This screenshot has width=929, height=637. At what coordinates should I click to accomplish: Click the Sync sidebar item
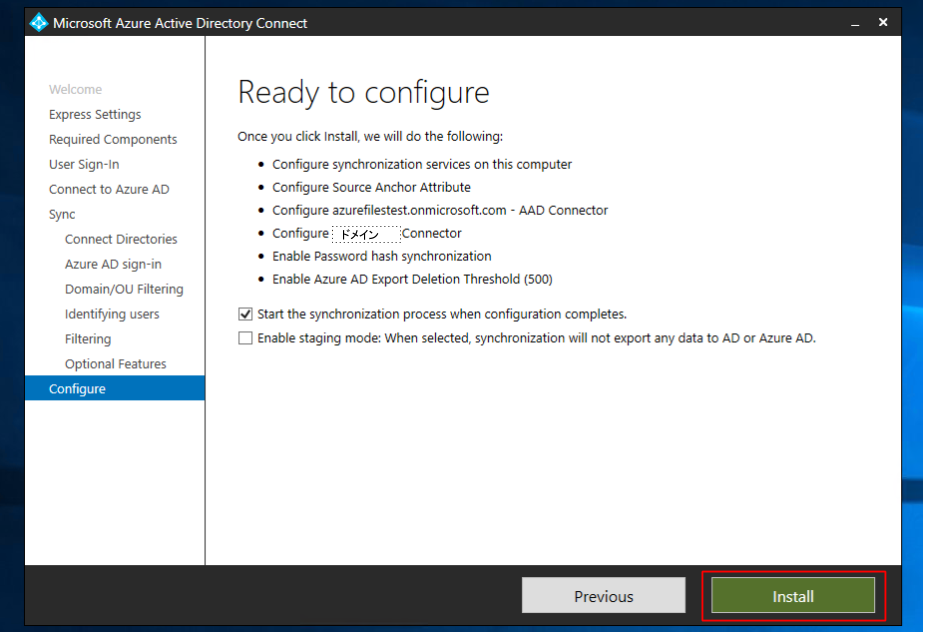[x=62, y=214]
